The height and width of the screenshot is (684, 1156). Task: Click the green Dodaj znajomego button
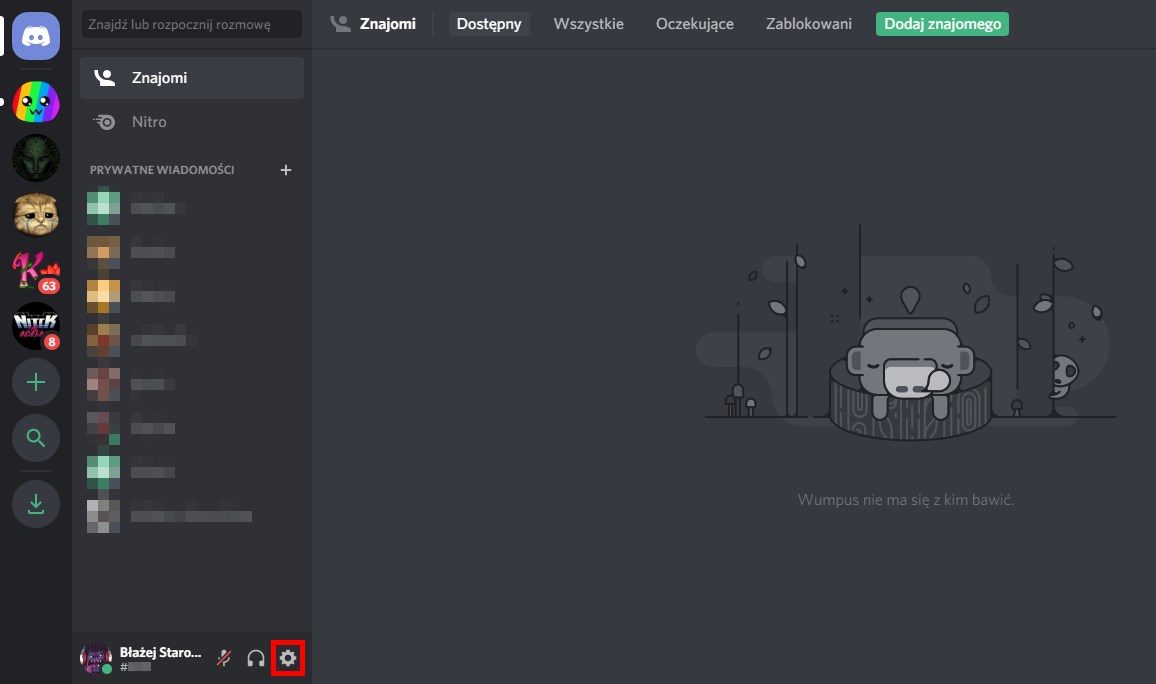[942, 24]
